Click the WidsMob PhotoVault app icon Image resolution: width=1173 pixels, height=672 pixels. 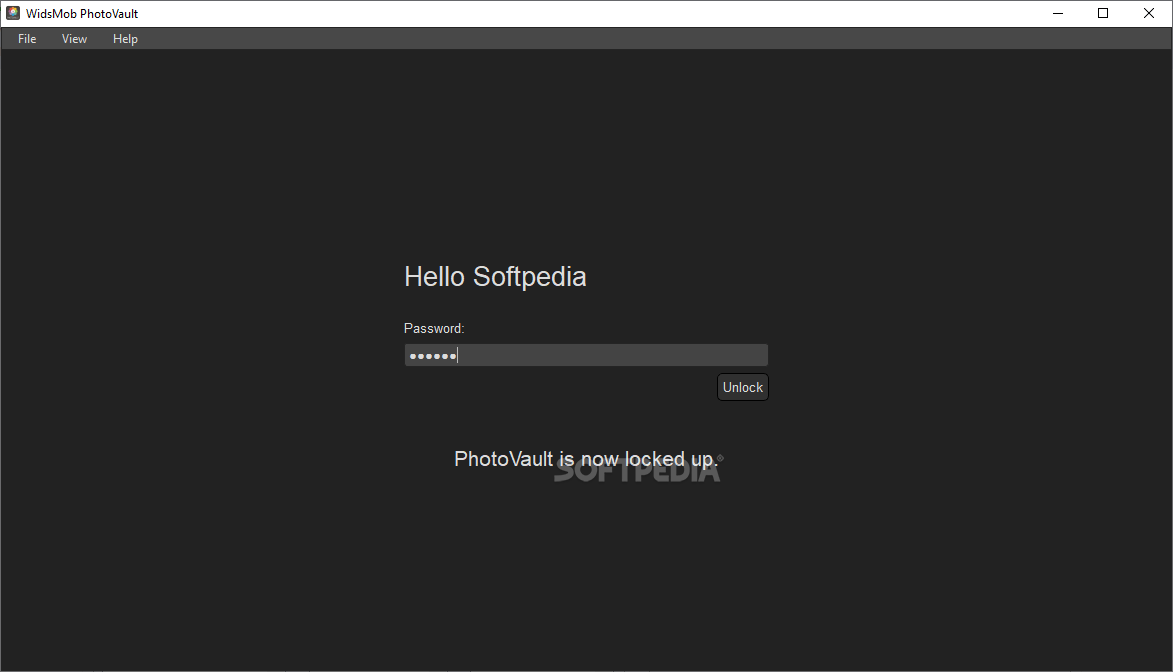tap(13, 13)
